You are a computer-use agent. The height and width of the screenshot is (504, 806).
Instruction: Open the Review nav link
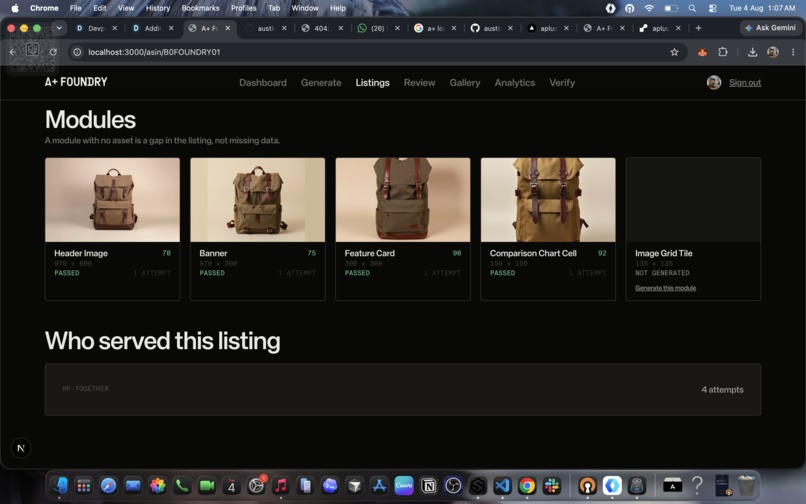click(x=419, y=83)
